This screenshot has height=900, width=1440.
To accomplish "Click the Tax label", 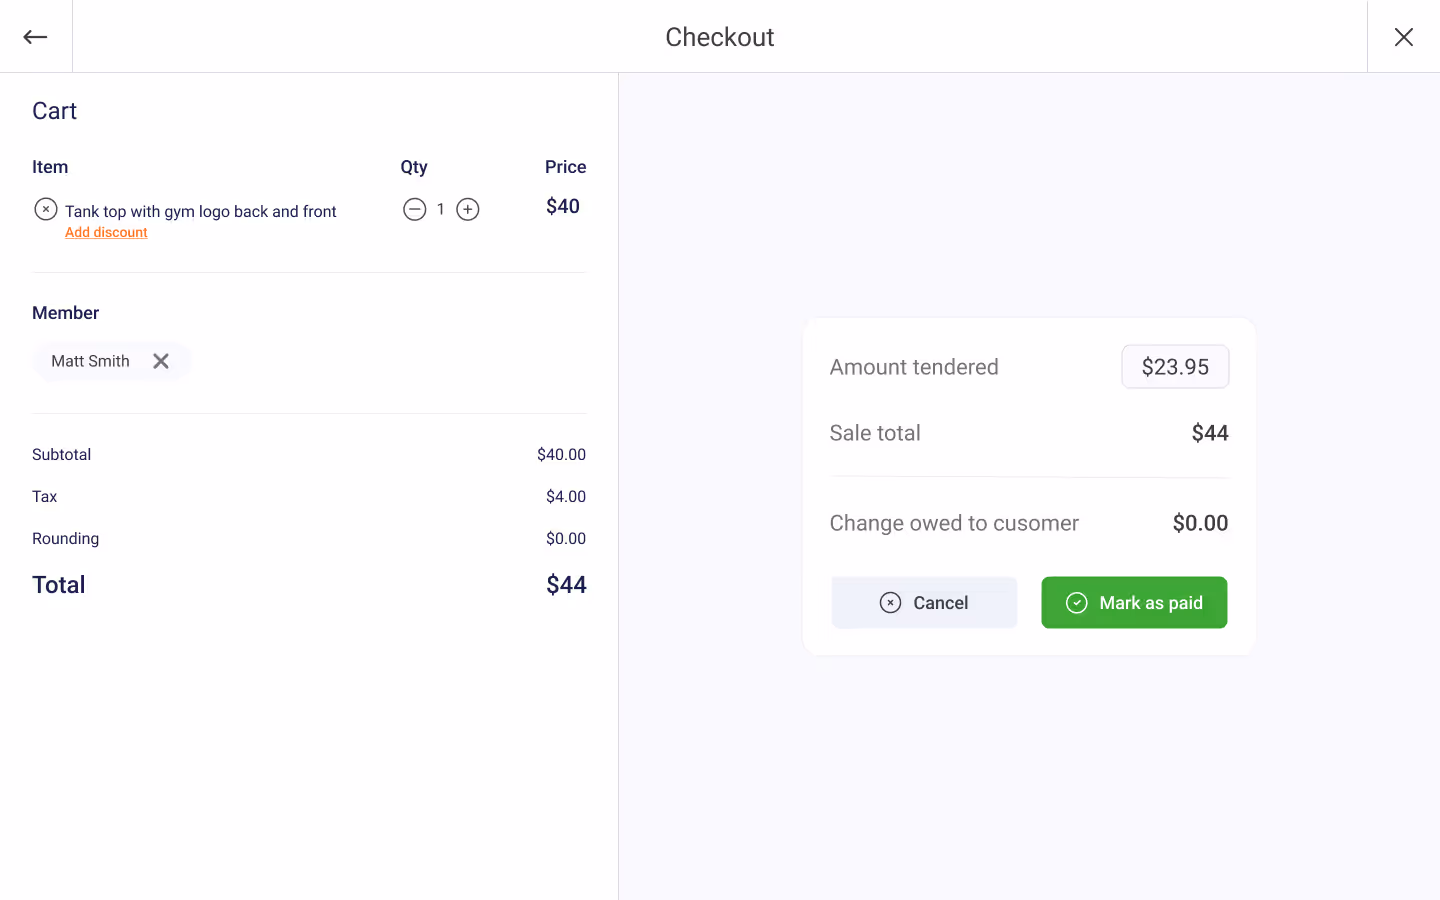I will click(x=44, y=496).
